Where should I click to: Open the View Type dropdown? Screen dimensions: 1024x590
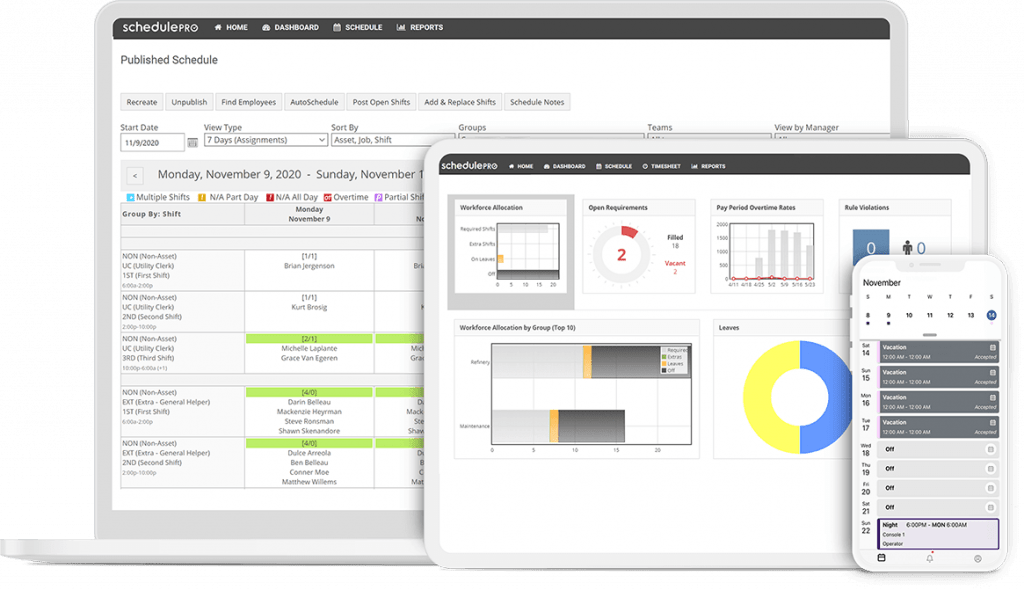[x=266, y=140]
